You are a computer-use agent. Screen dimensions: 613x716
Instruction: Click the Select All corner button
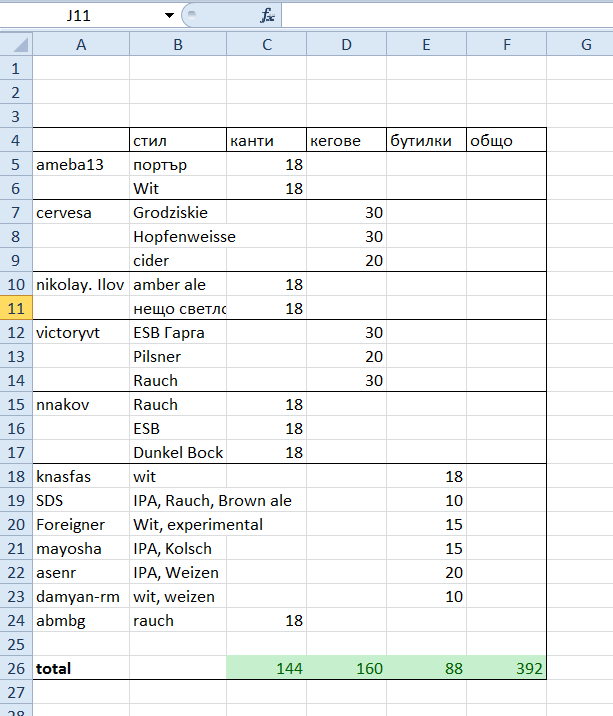coord(17,44)
